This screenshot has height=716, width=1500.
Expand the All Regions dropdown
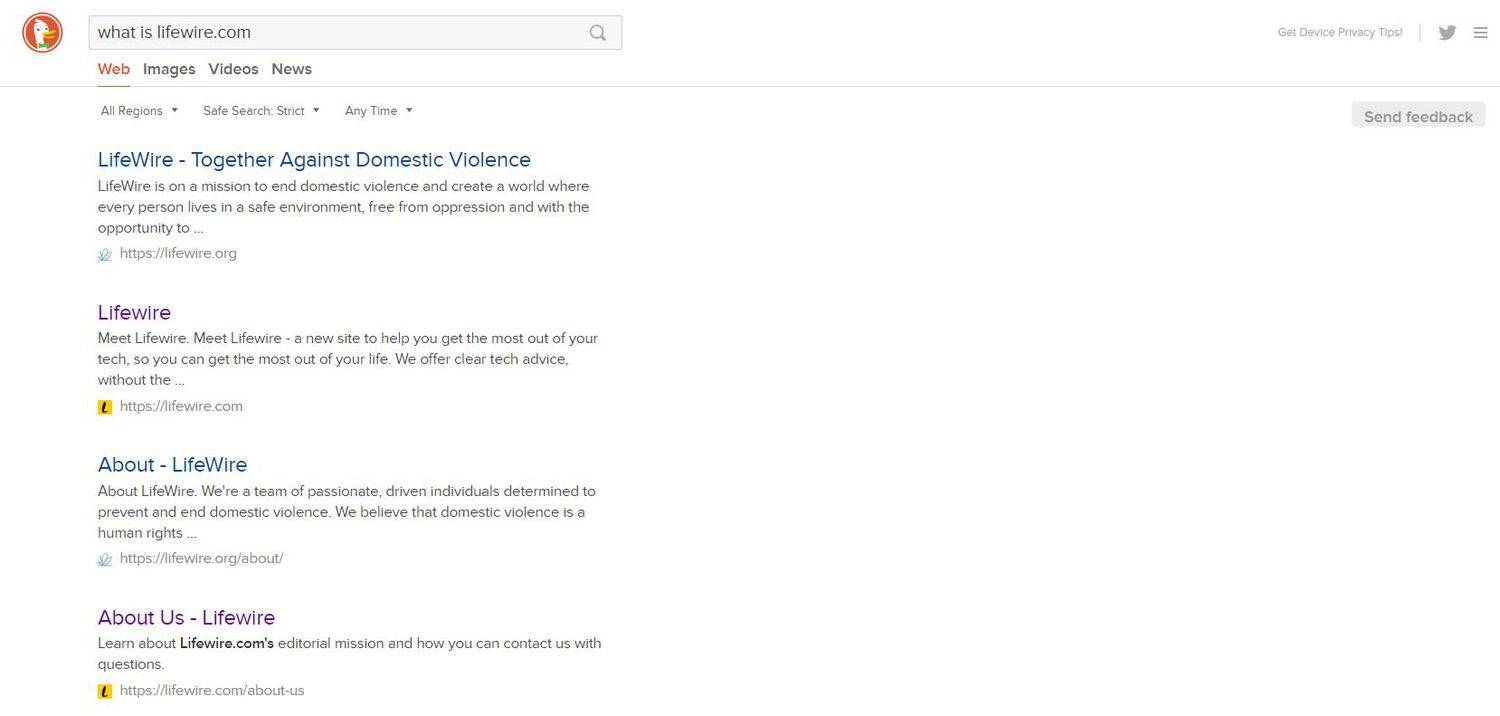pyautogui.click(x=139, y=111)
